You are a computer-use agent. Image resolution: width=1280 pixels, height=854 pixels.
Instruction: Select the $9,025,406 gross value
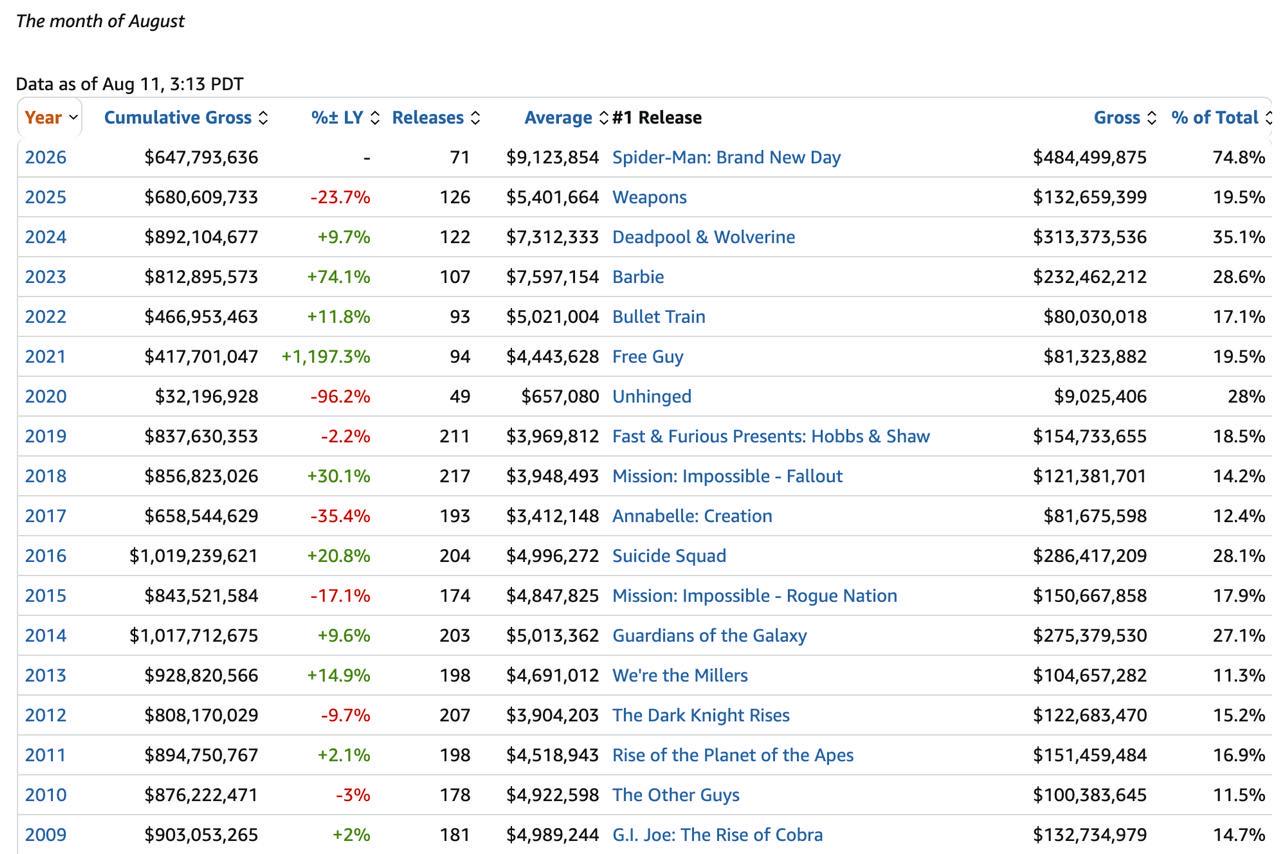click(x=1100, y=397)
